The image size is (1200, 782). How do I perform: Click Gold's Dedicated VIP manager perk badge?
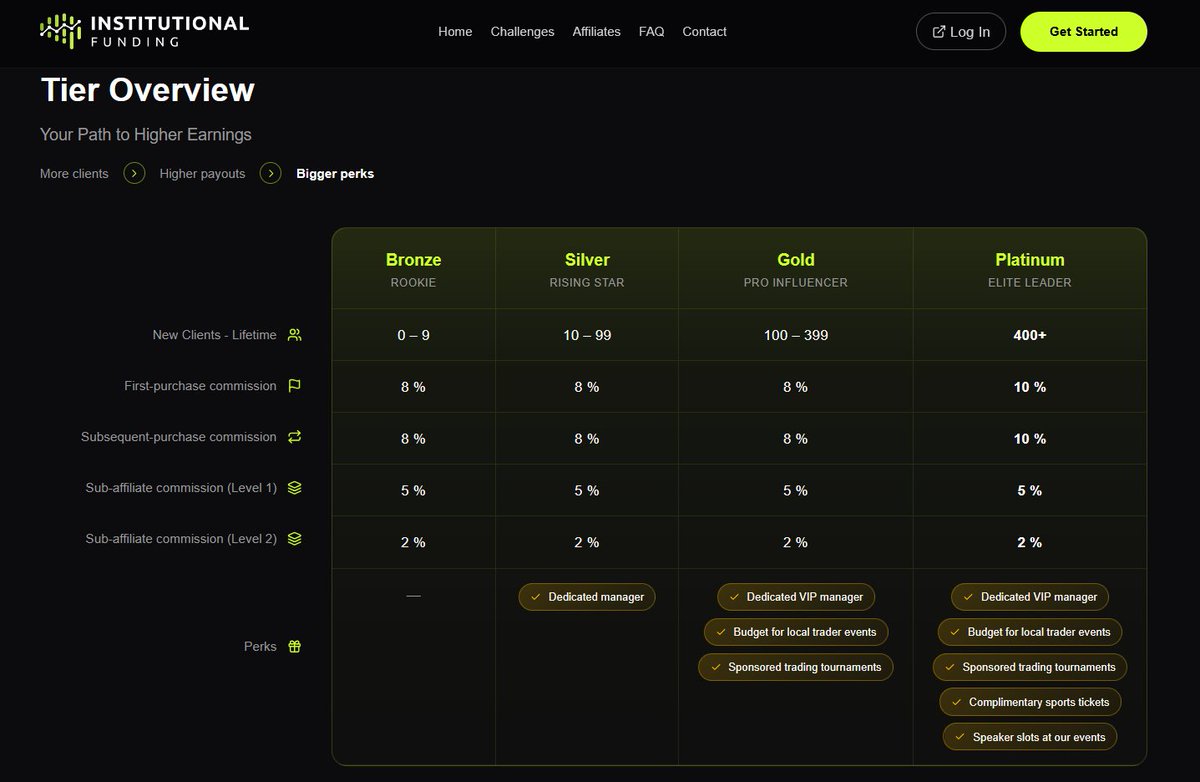point(795,597)
